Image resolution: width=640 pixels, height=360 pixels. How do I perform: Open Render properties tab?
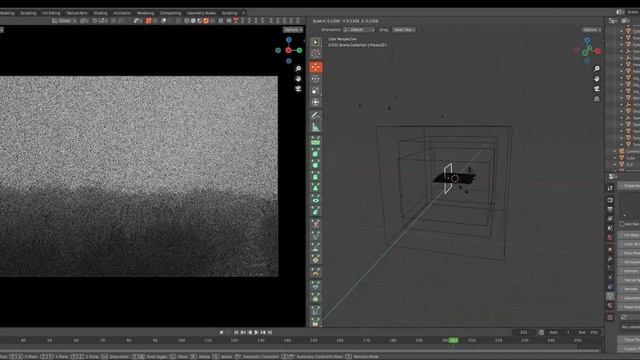(x=610, y=200)
